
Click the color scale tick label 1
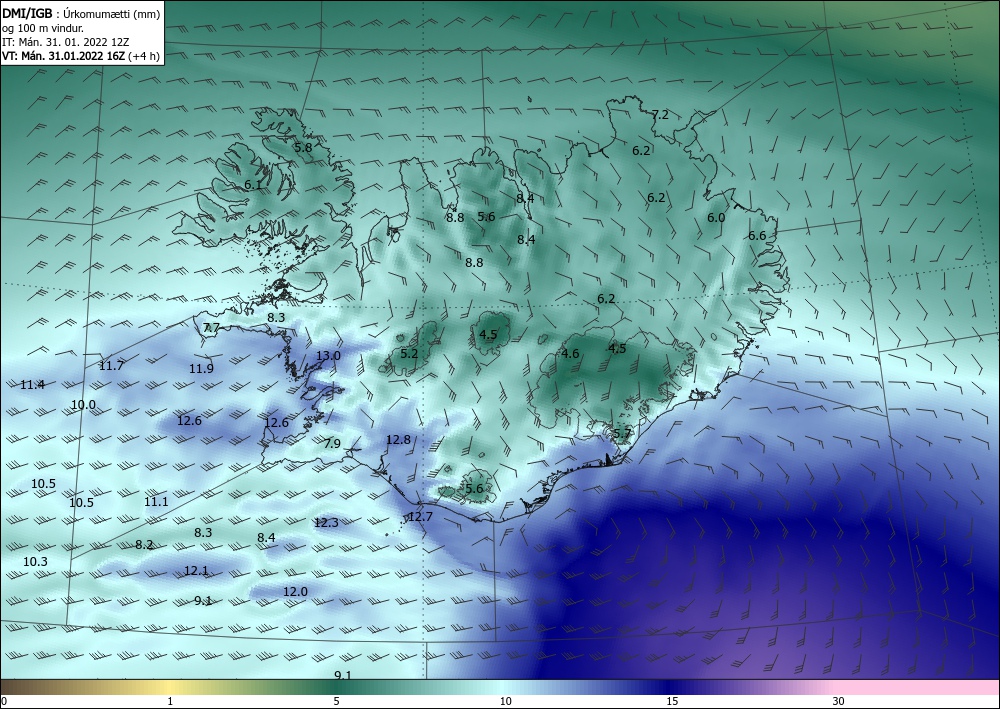[170, 701]
